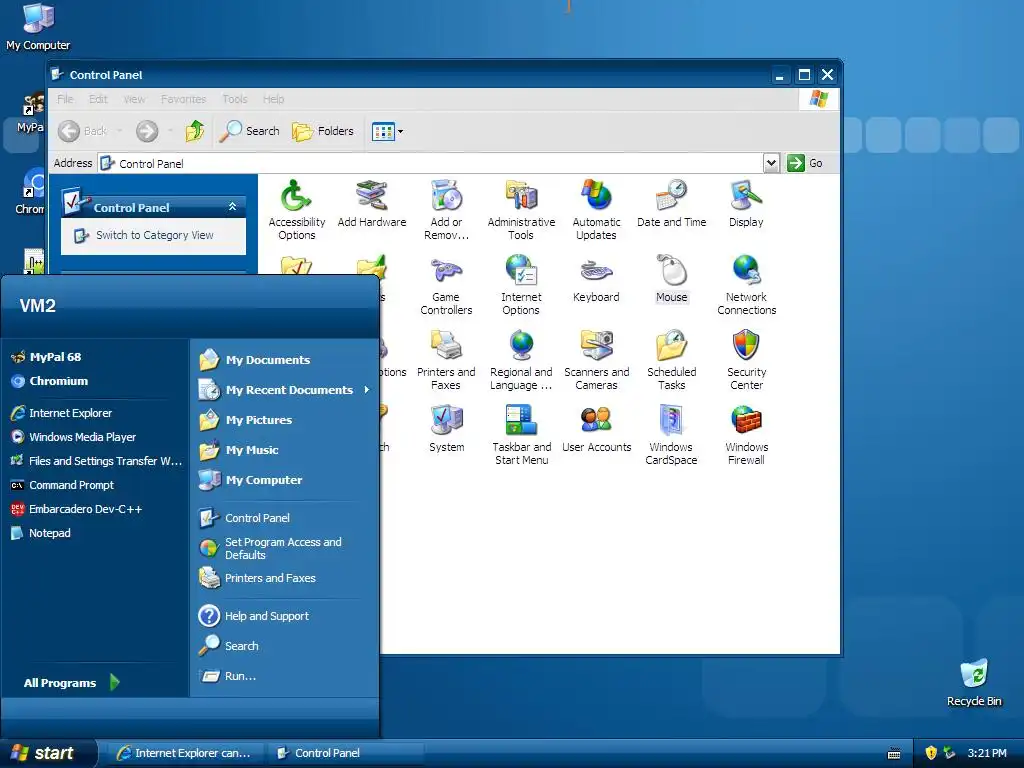Open Add or Remove Programs icon
Image resolution: width=1024 pixels, height=768 pixels.
point(446,210)
